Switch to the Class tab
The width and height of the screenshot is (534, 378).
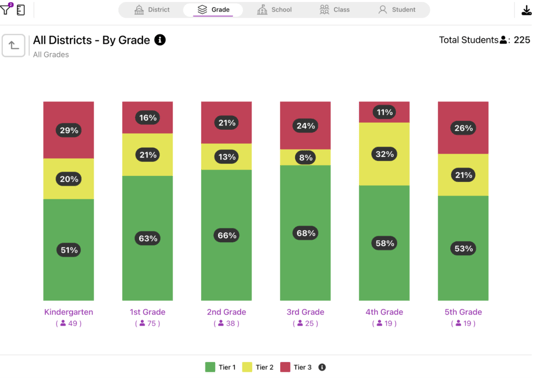tap(334, 10)
